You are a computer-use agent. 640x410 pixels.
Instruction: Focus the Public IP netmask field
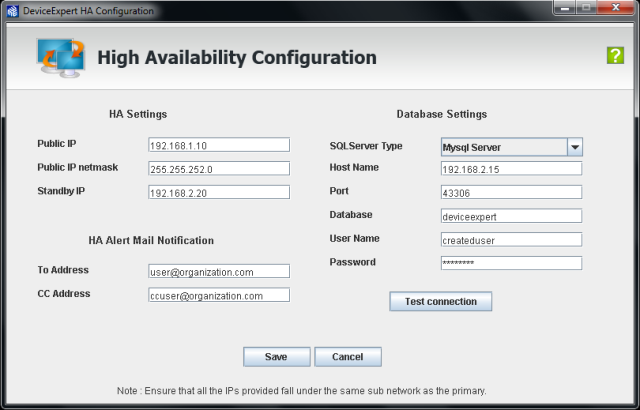[219, 168]
